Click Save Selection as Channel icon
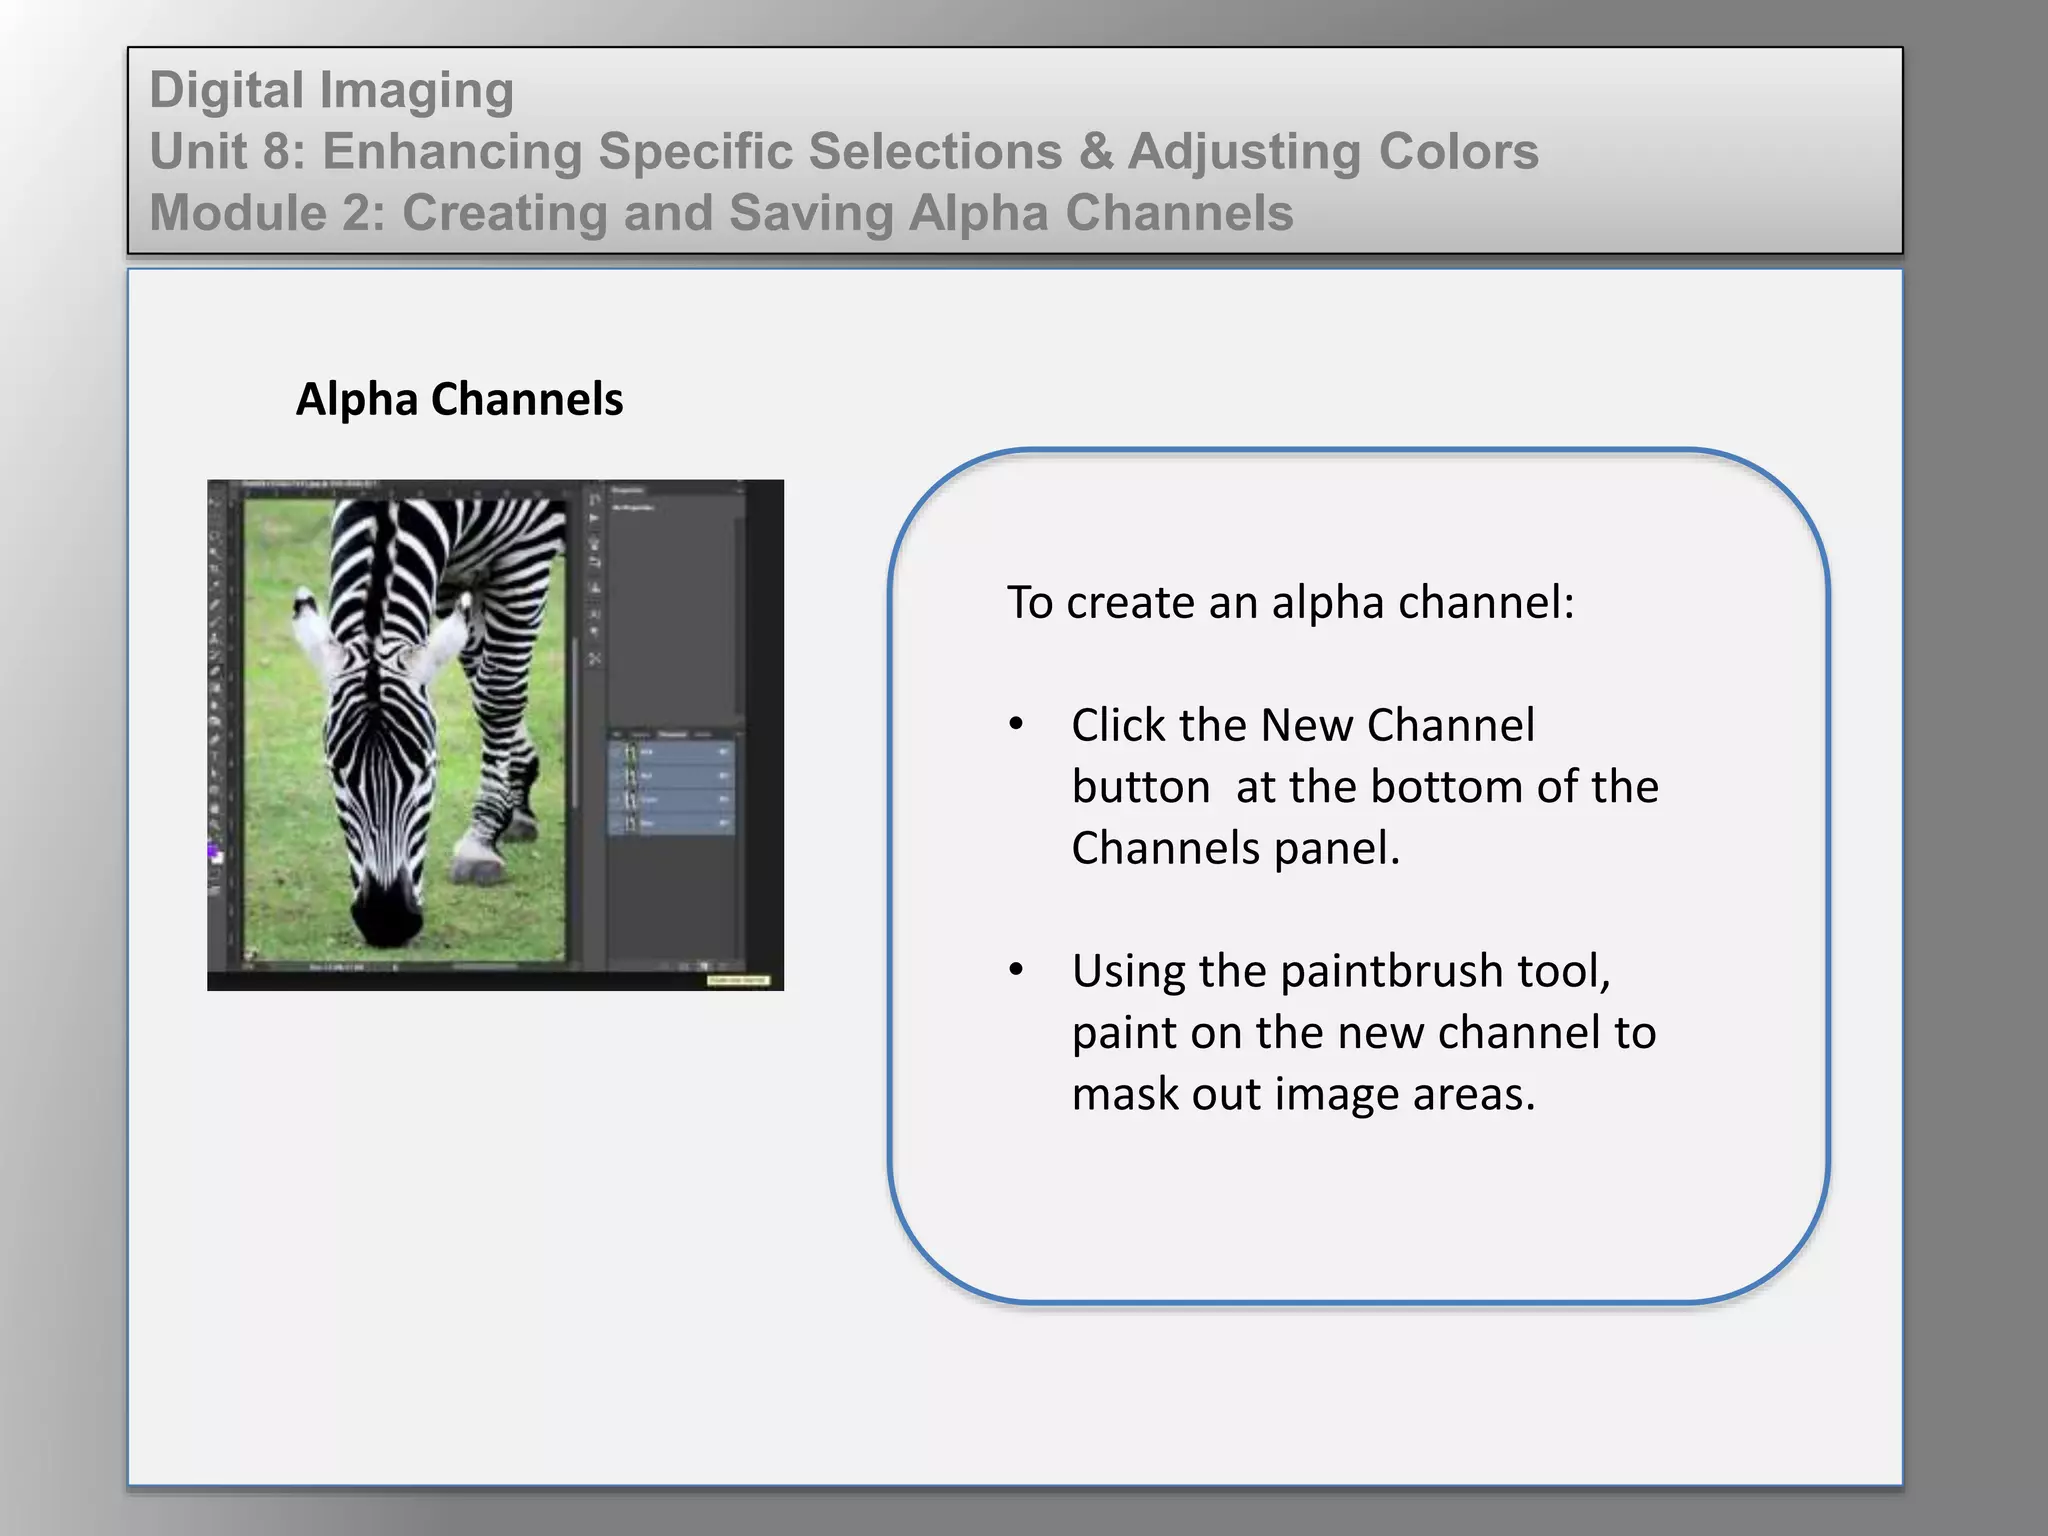The height and width of the screenshot is (1536, 2048). point(684,966)
